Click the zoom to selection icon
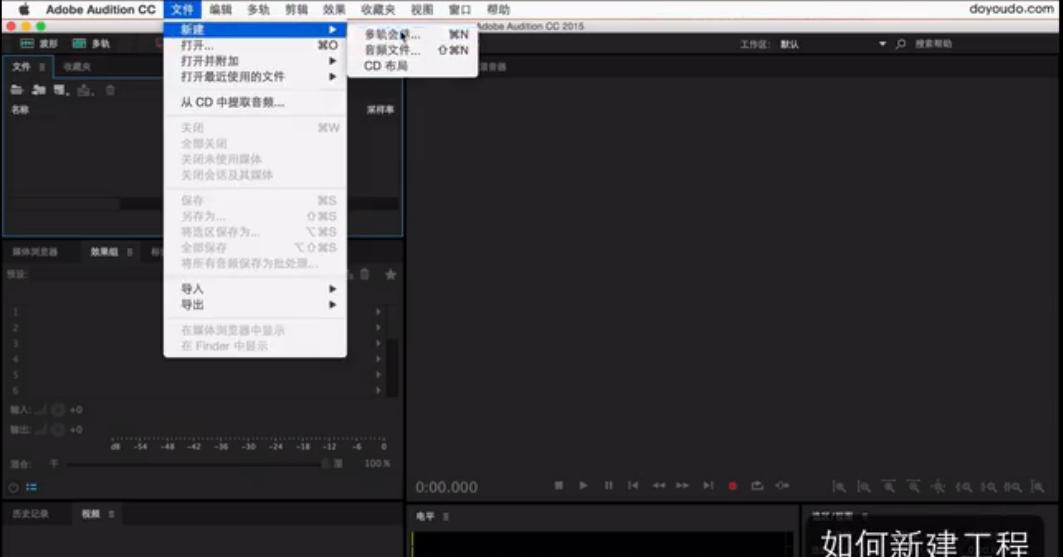Image resolution: width=1063 pixels, height=557 pixels. [x=1013, y=487]
